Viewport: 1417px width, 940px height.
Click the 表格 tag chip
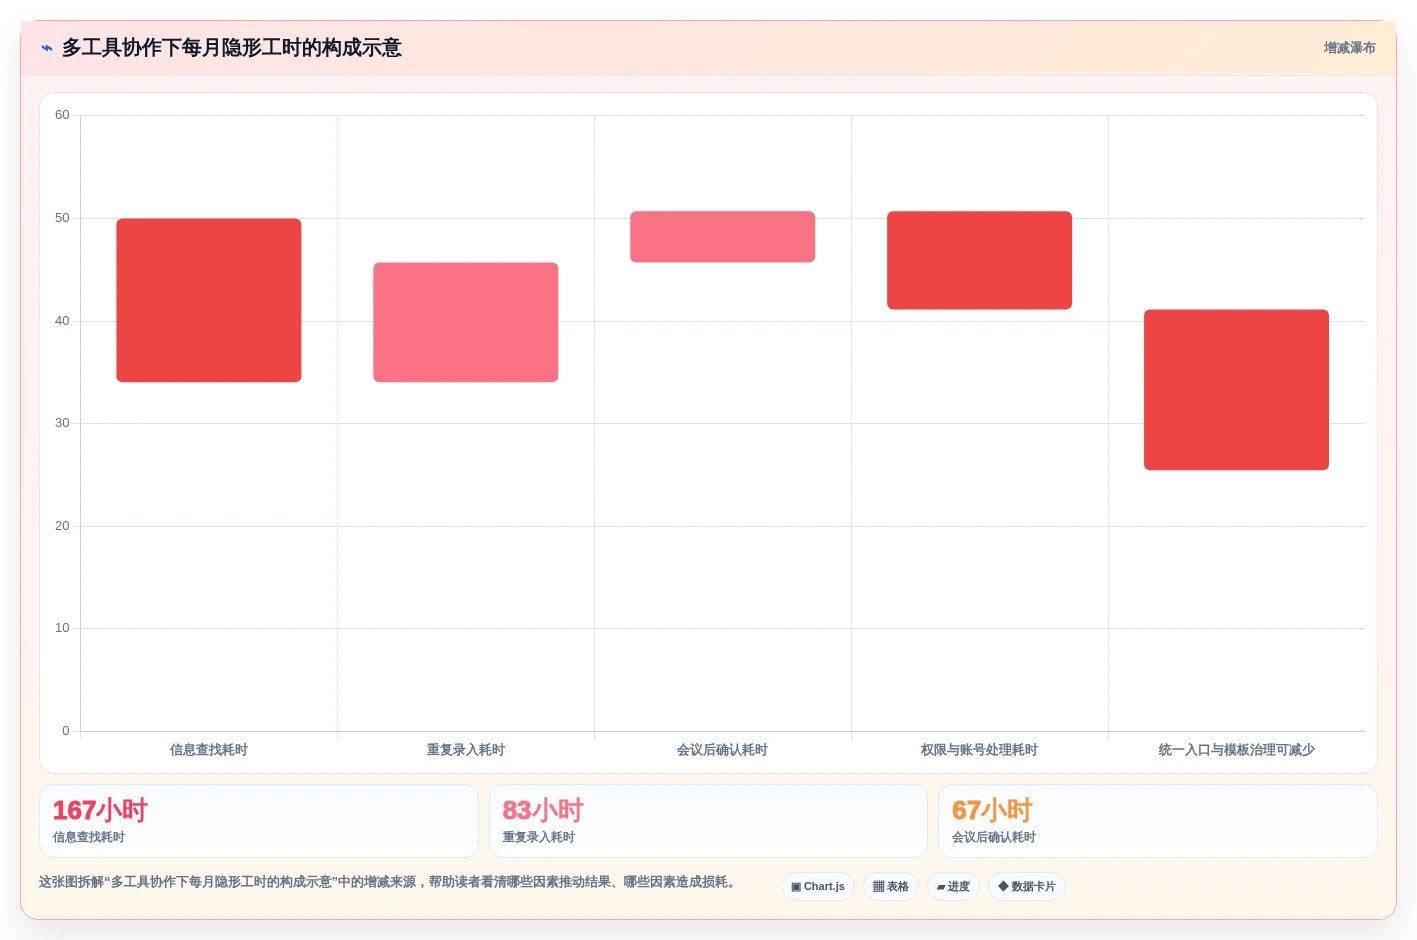[x=891, y=887]
